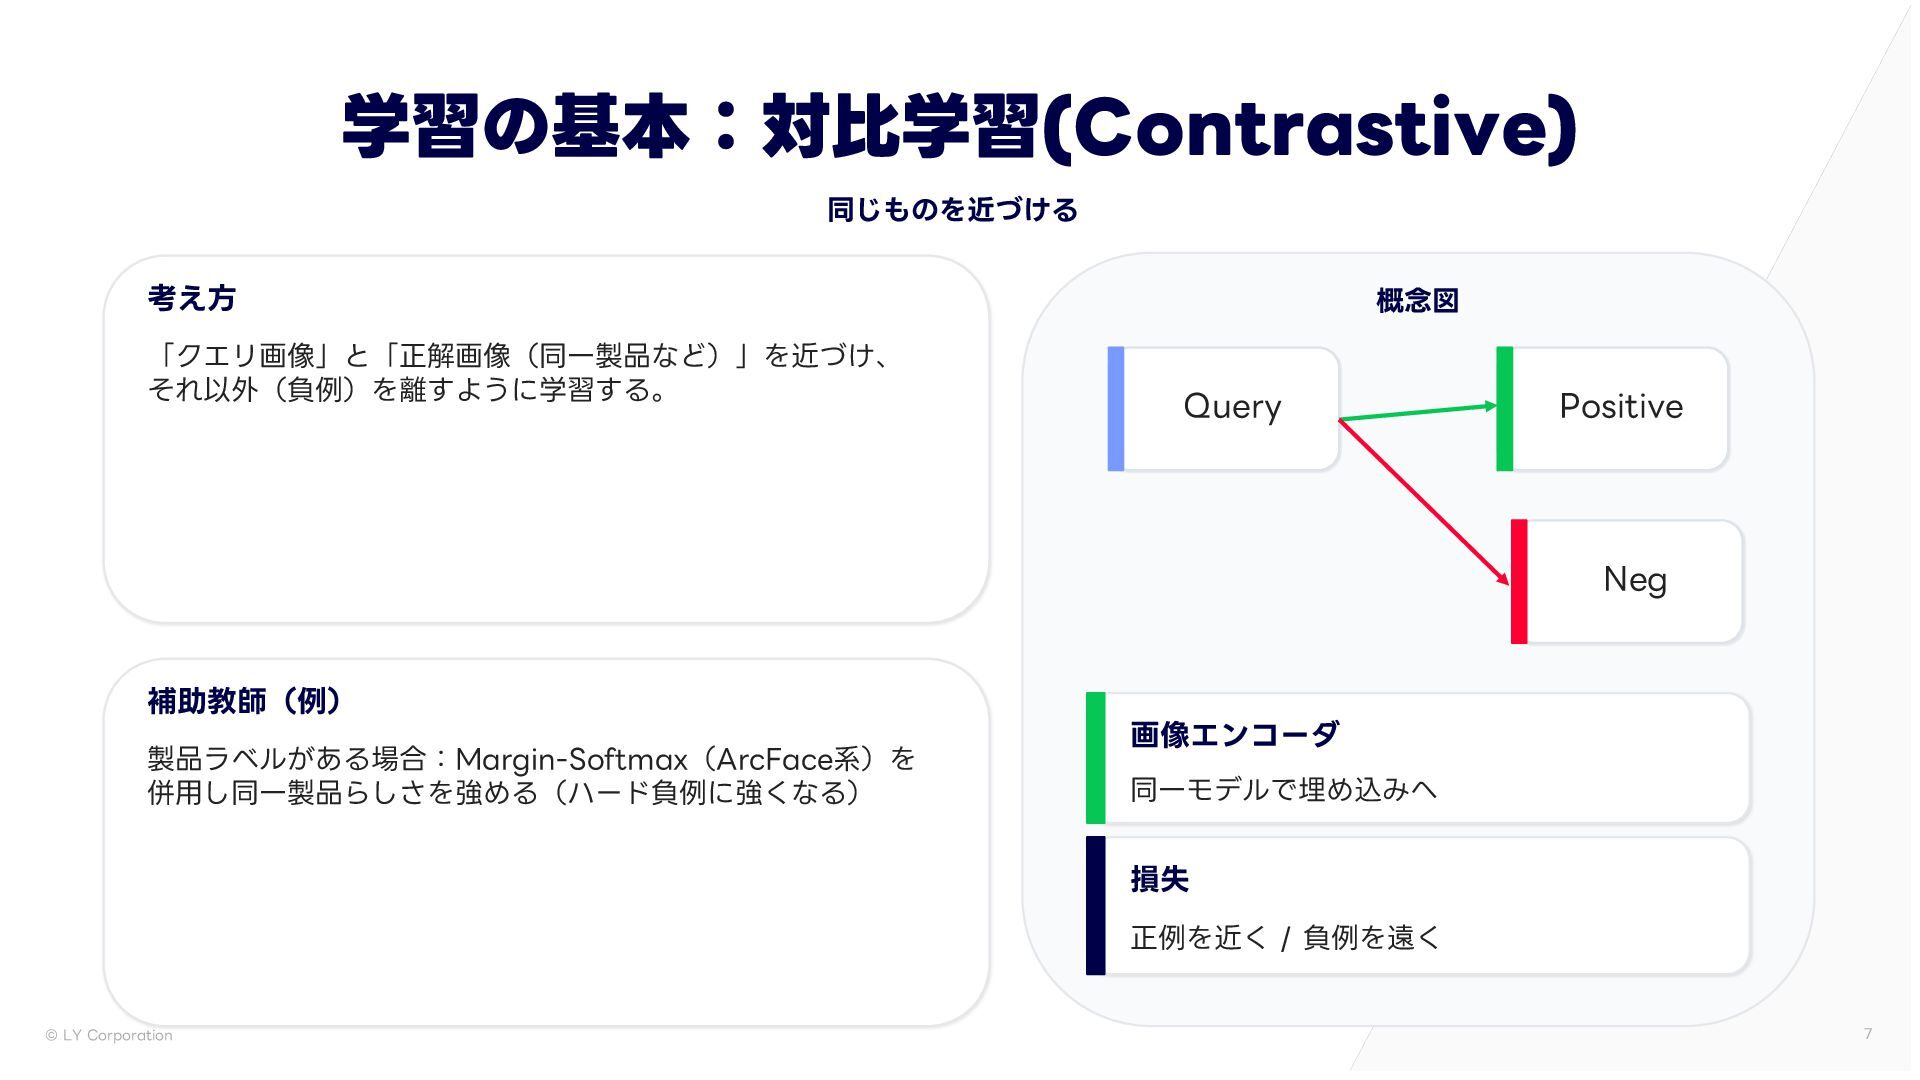Click the 損失 card
The width and height of the screenshot is (1920, 1080).
tap(1418, 905)
